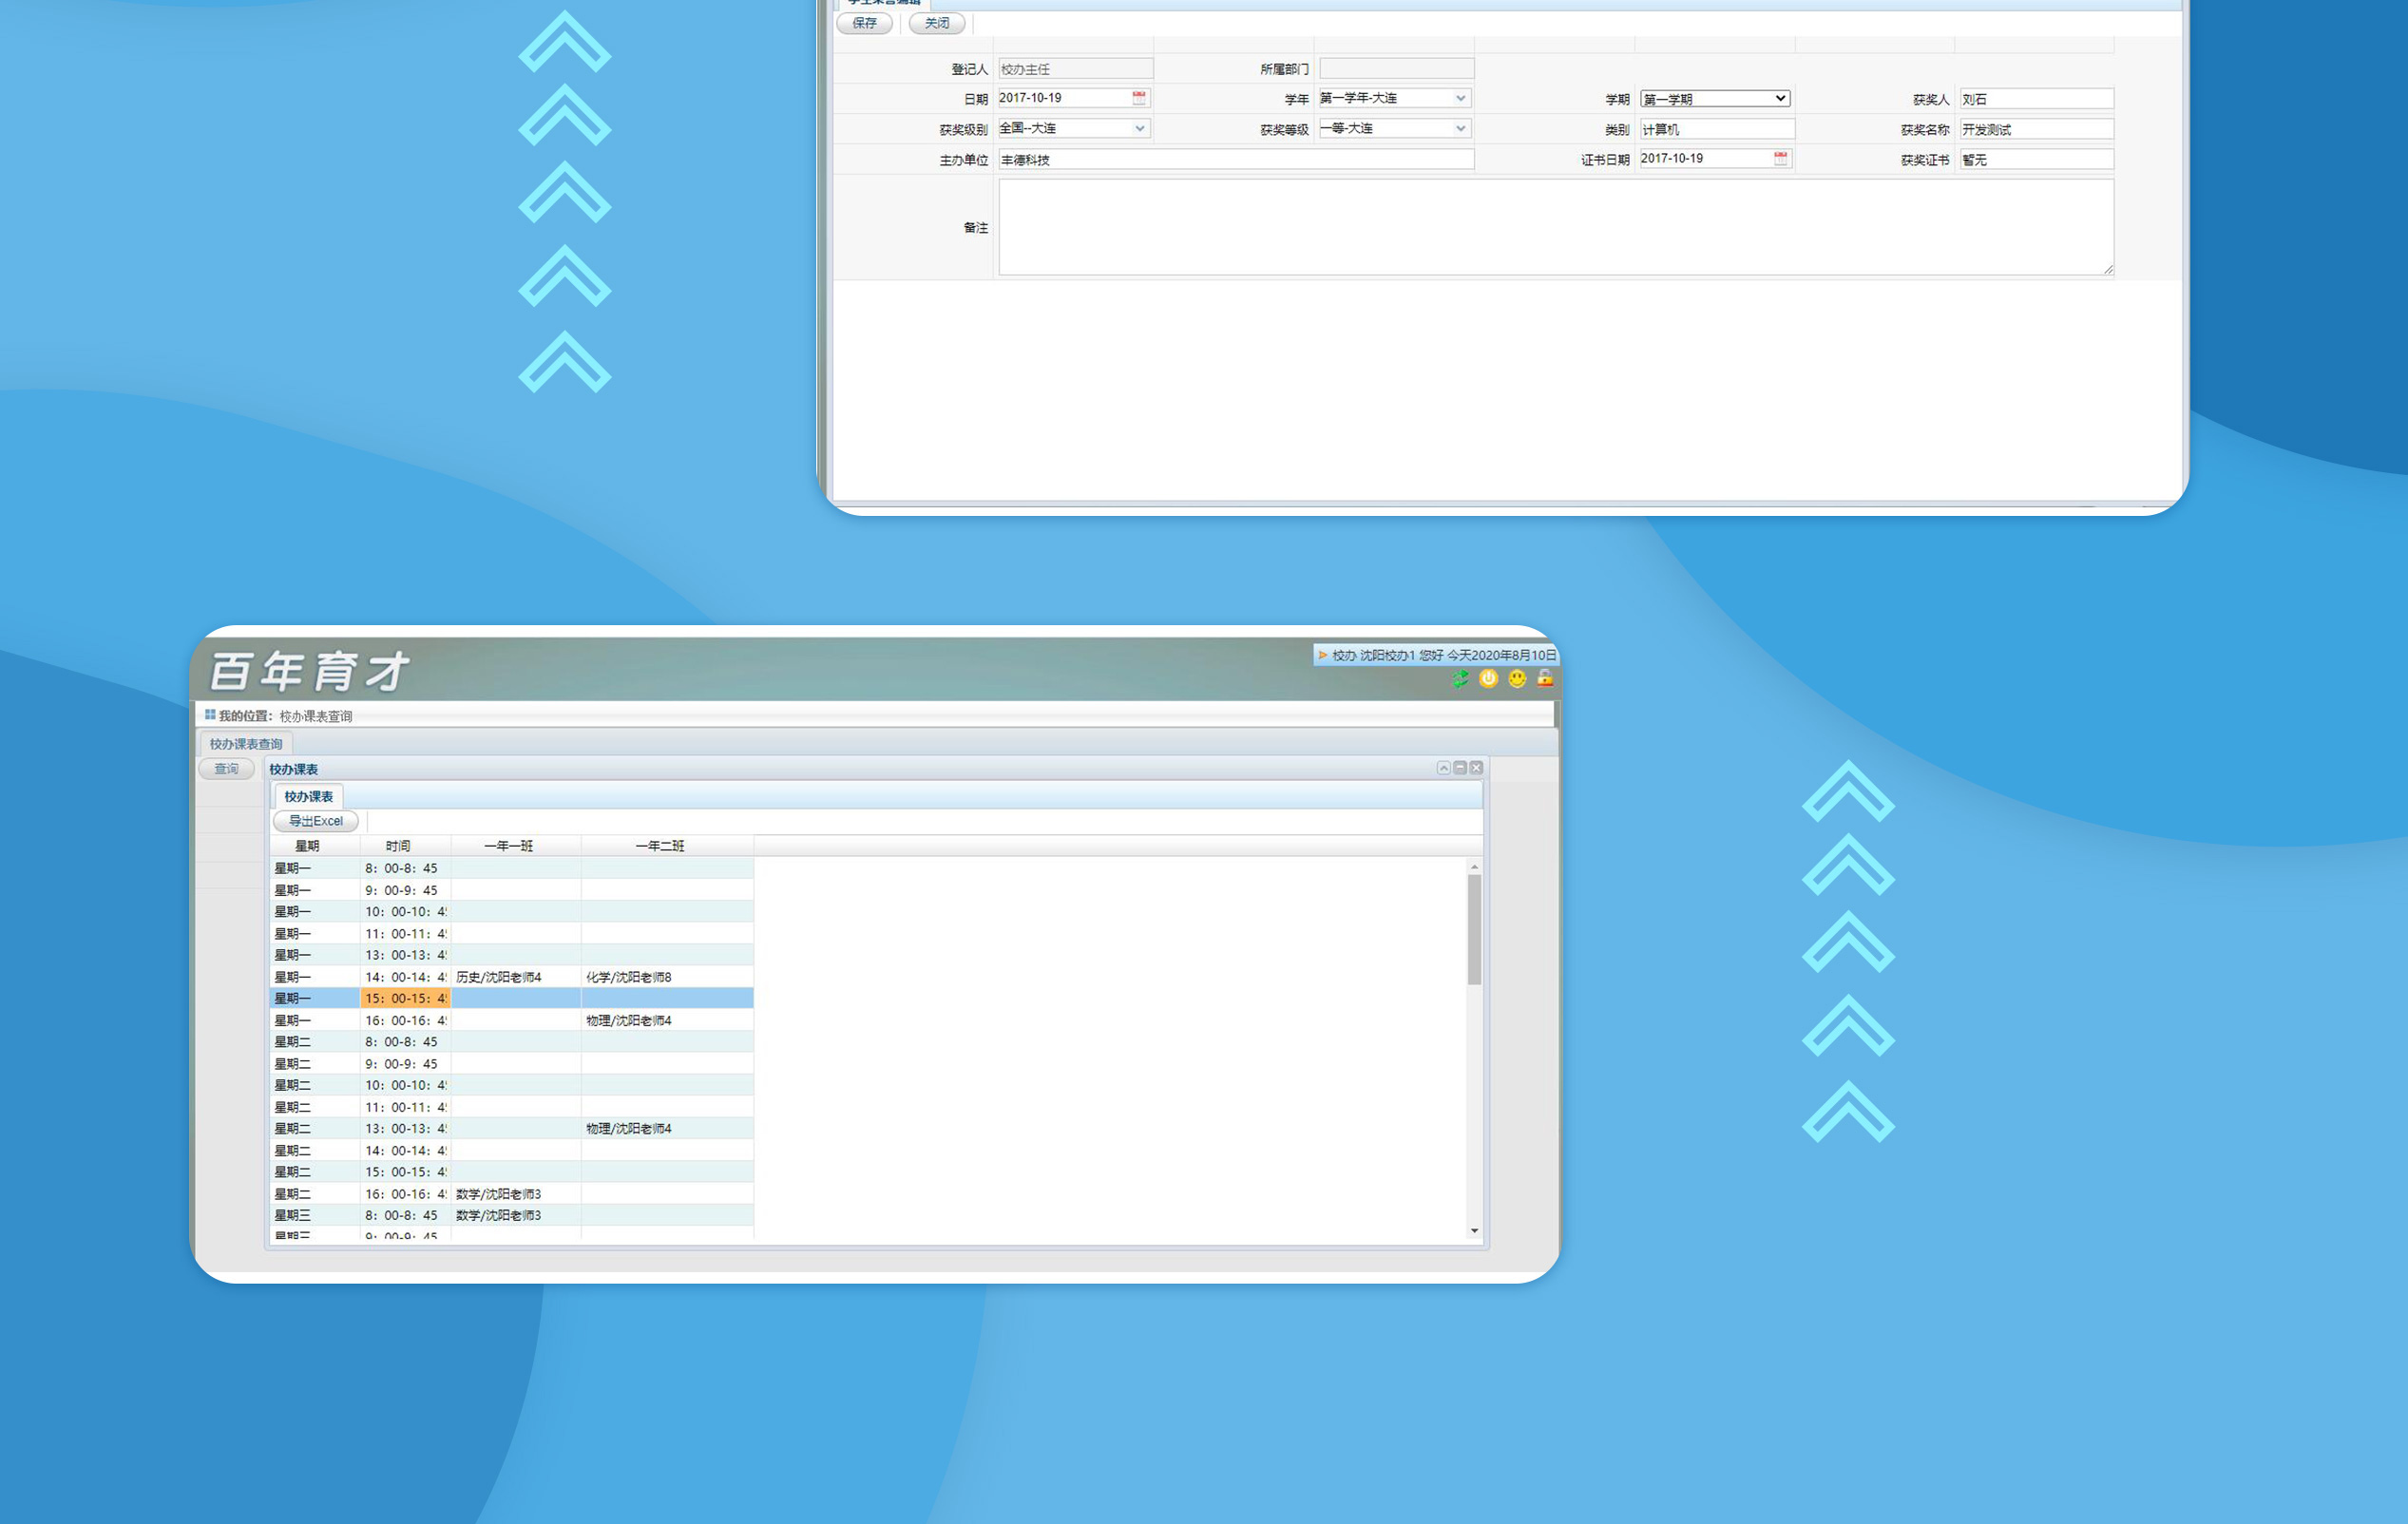Click the 导出Excel button
2408x1524 pixels.
[x=315, y=821]
